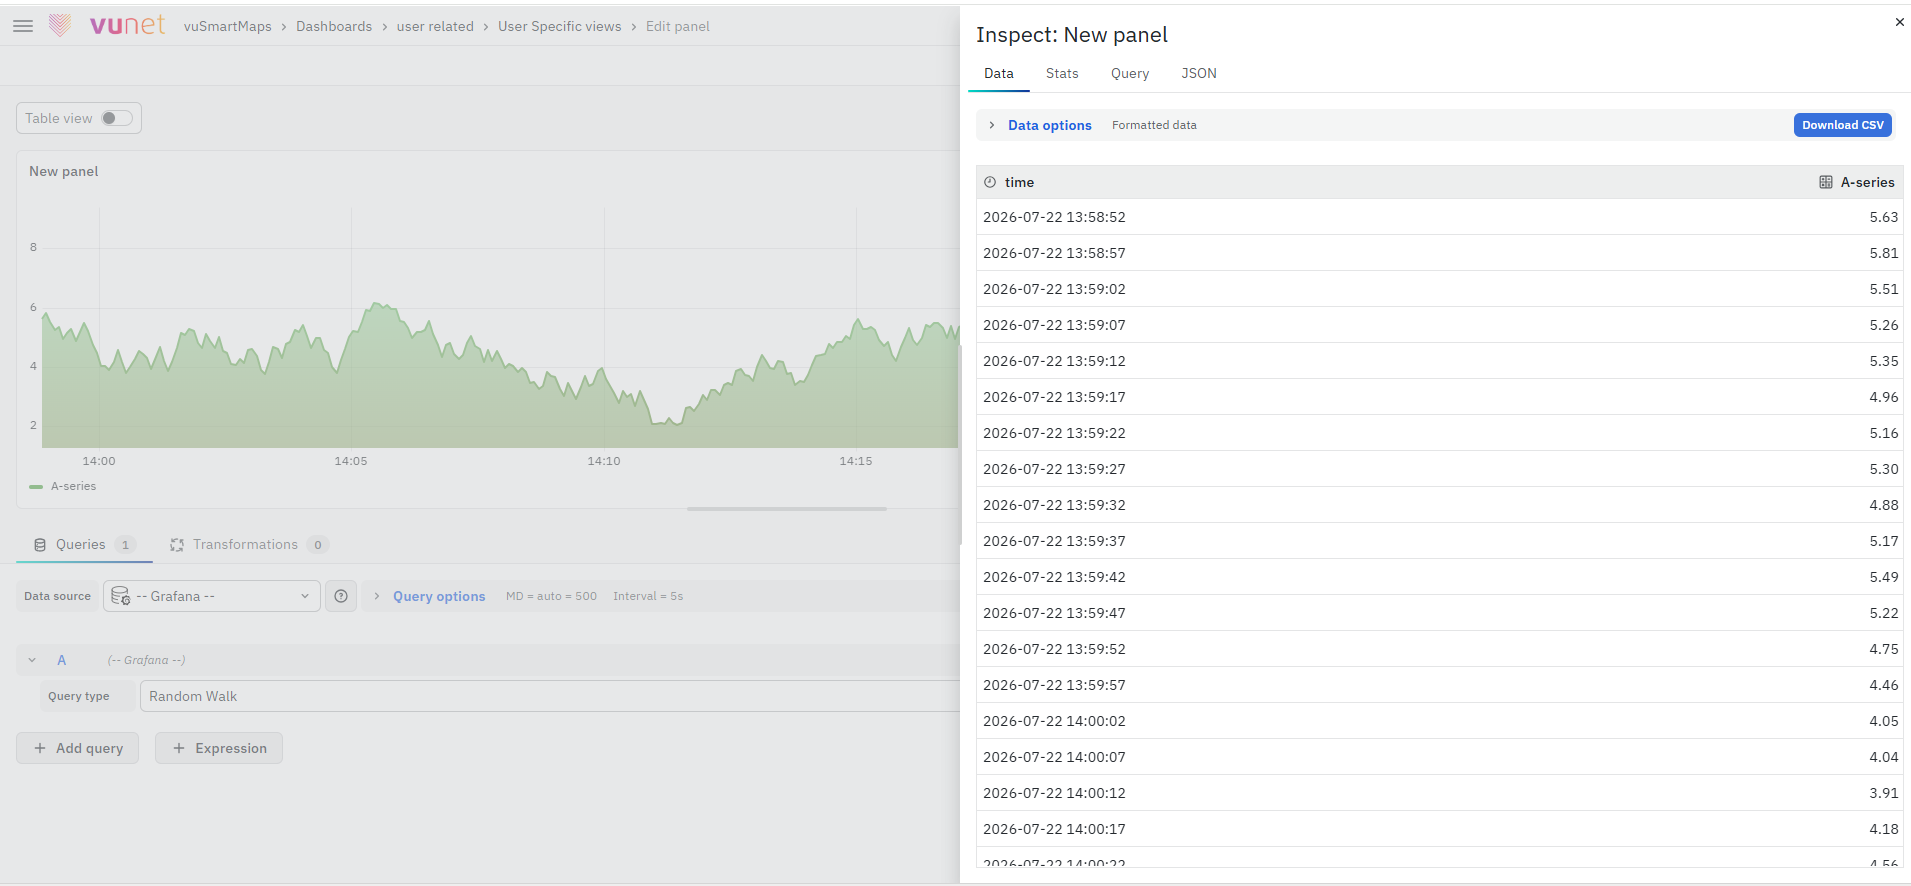Viewport: 1911px width, 886px height.
Task: Click horizontal scrollbar below the chart
Action: (x=787, y=509)
